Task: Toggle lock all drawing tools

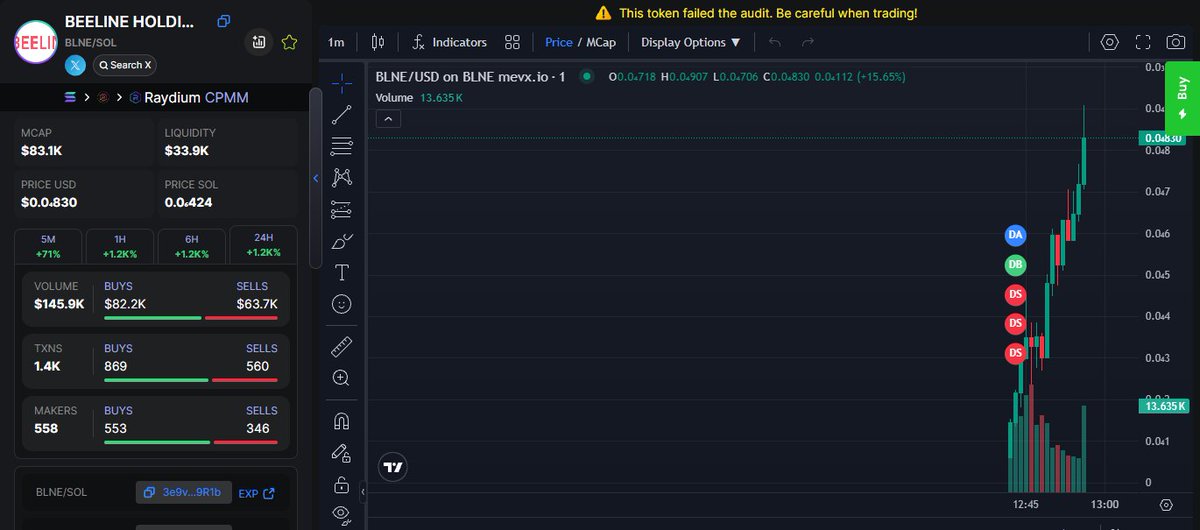Action: (x=341, y=485)
